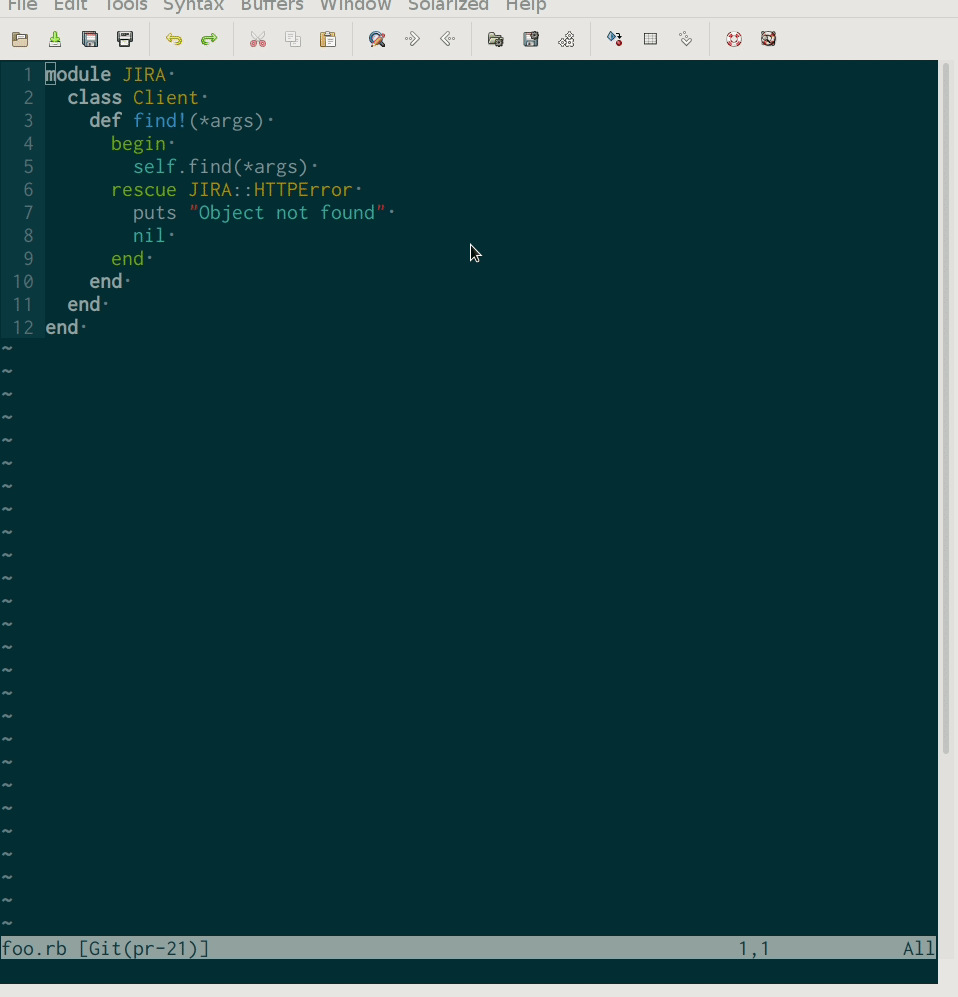Screen dimensions: 958x997
Task: Click 'JIRA' after module keyword
Action: click(x=144, y=74)
